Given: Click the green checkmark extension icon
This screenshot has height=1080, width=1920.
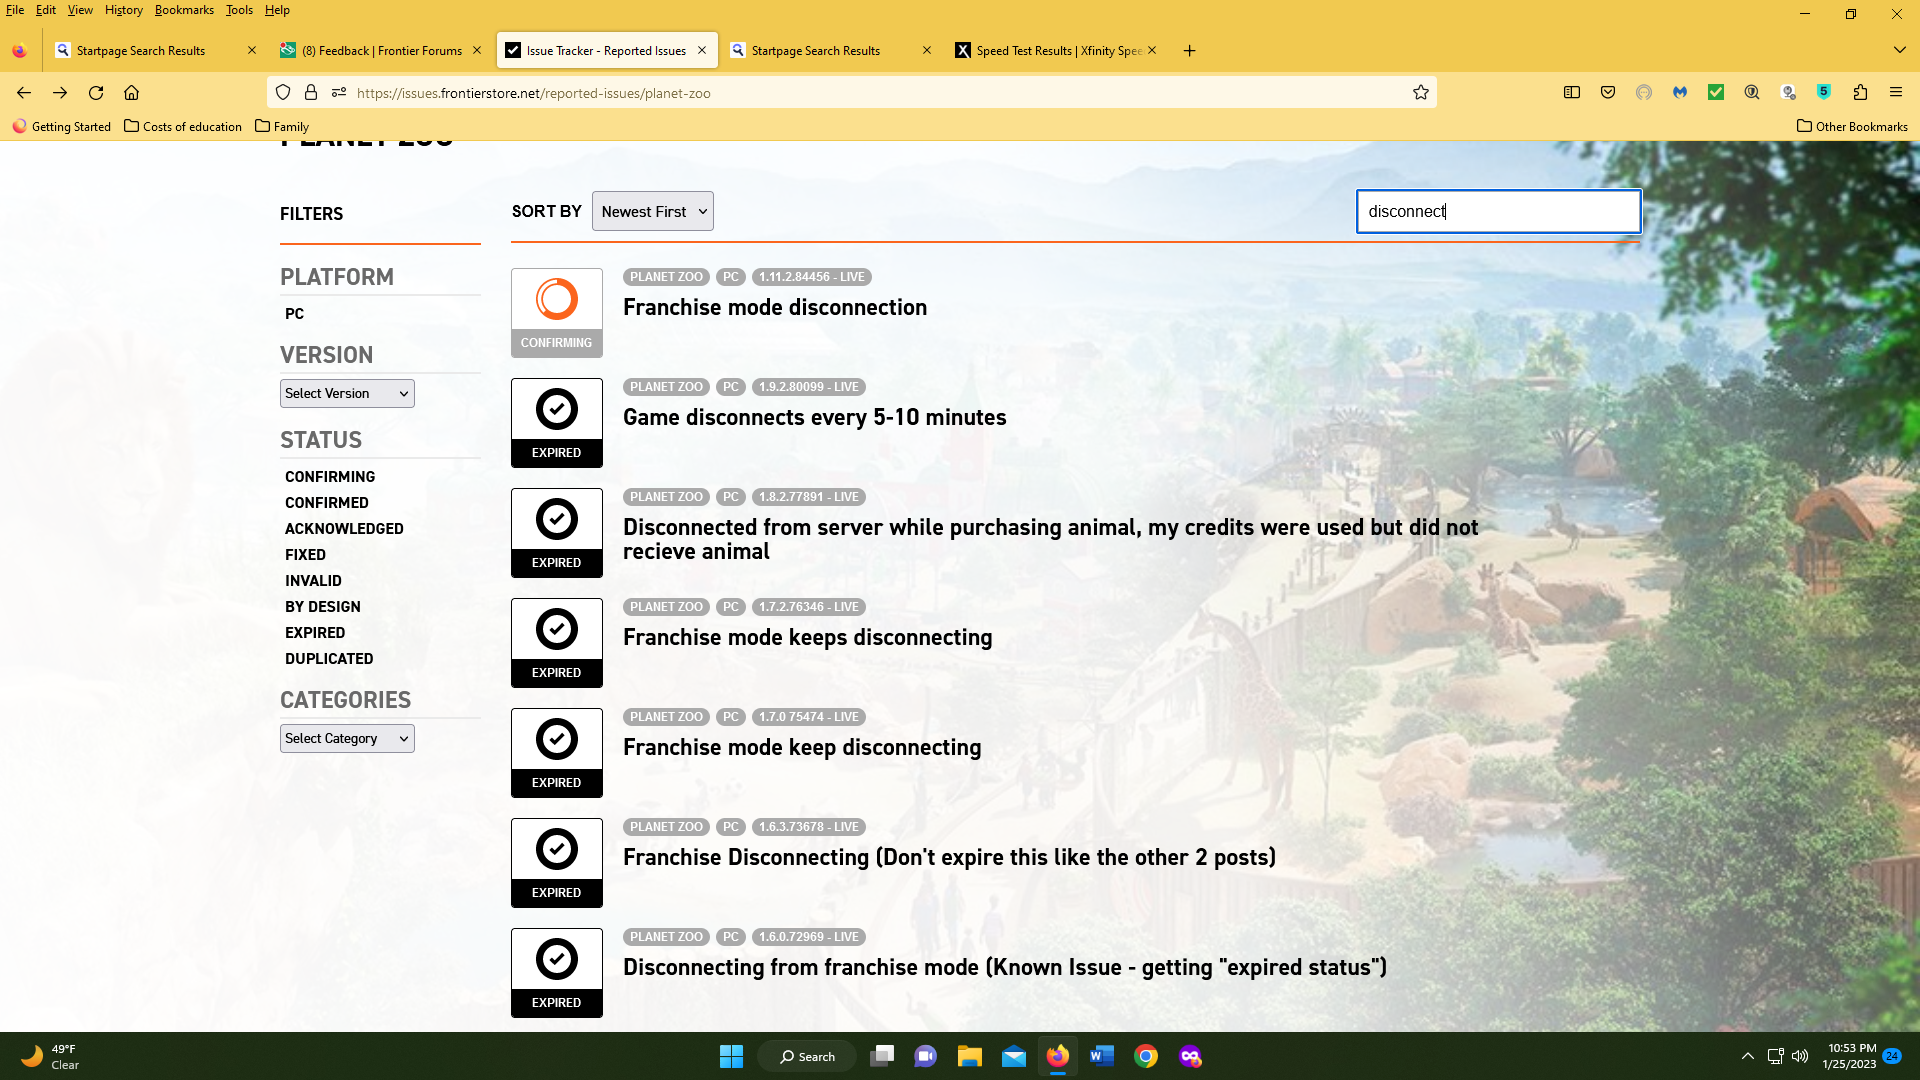Looking at the screenshot, I should click(1716, 92).
